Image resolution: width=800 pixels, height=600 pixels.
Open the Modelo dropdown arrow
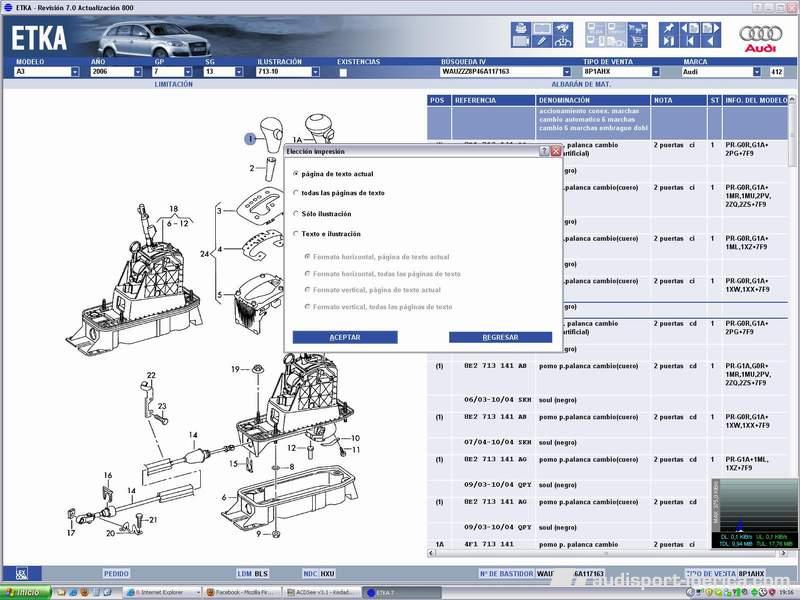tap(75, 72)
